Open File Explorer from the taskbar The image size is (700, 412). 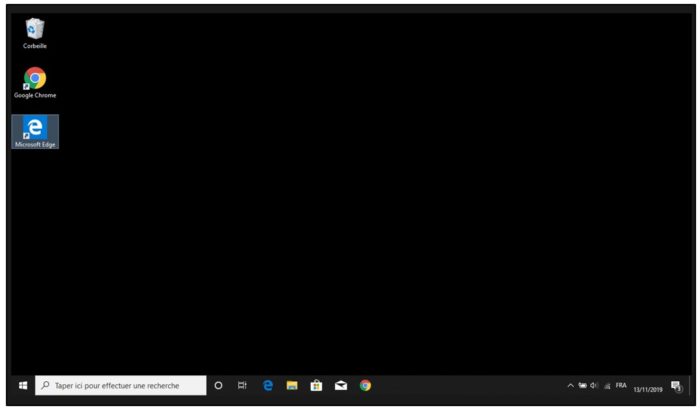(292, 385)
